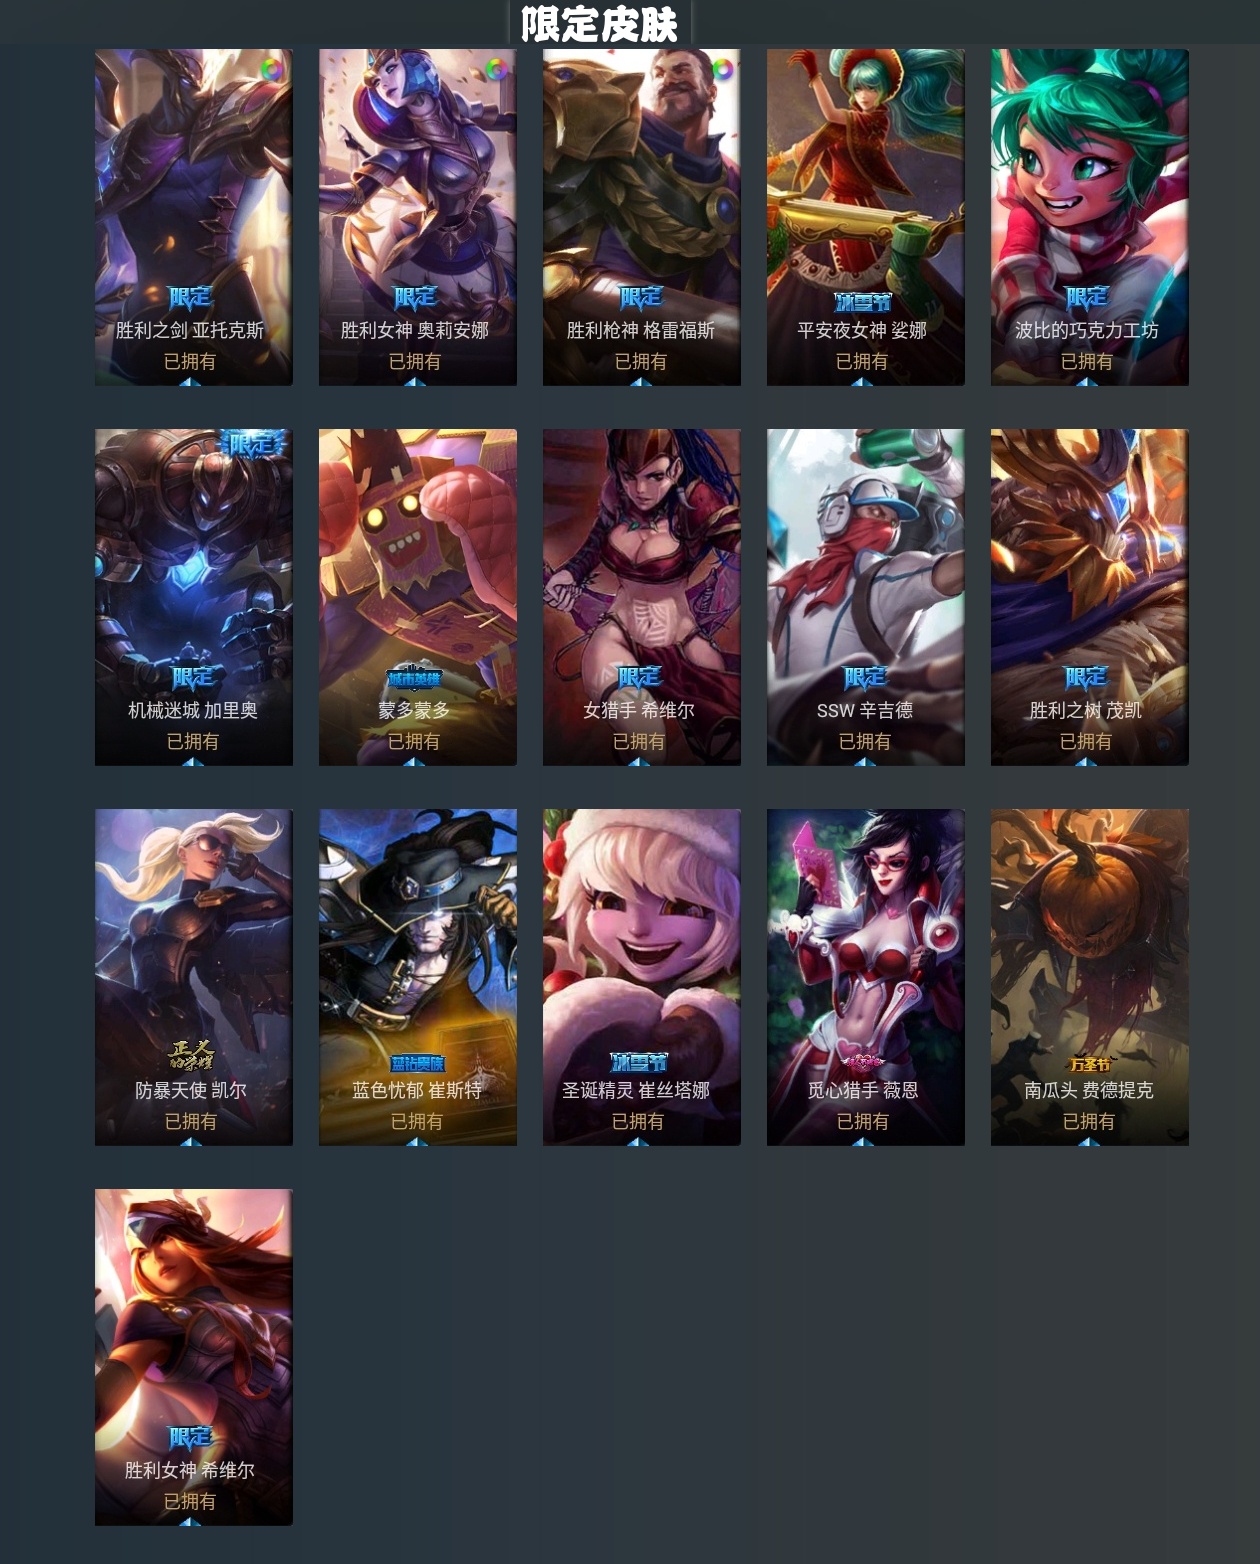This screenshot has width=1260, height=1564.
Task: Expand arrow below 圣诞精灵 崔丝塔娜 card
Action: (x=640, y=1141)
